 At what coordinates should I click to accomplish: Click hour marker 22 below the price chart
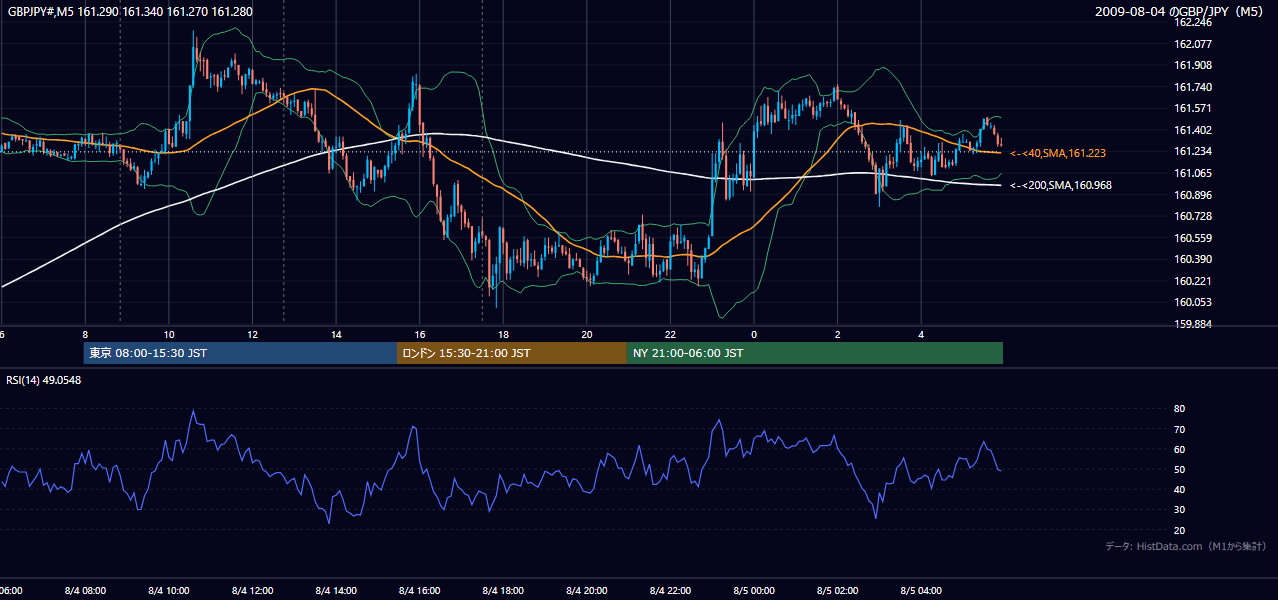click(x=671, y=335)
